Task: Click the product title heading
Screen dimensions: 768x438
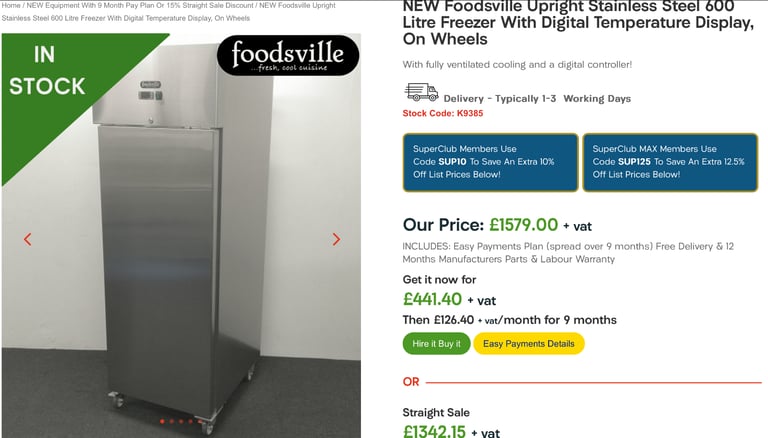Action: 578,23
